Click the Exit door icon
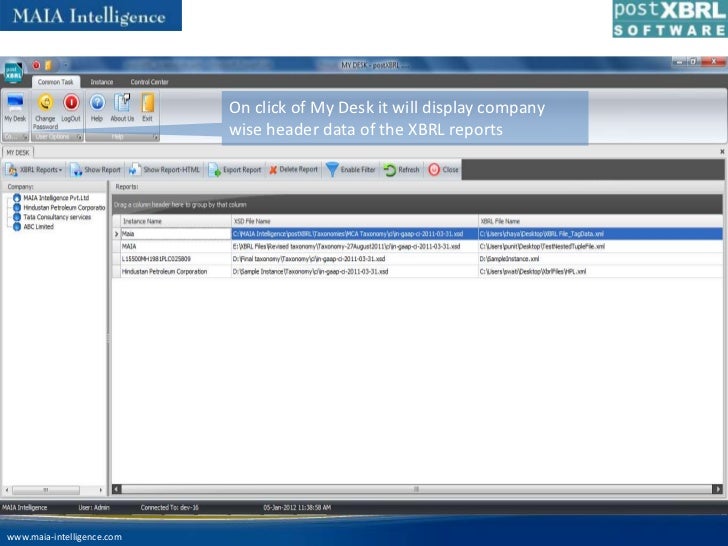 pyautogui.click(x=148, y=103)
